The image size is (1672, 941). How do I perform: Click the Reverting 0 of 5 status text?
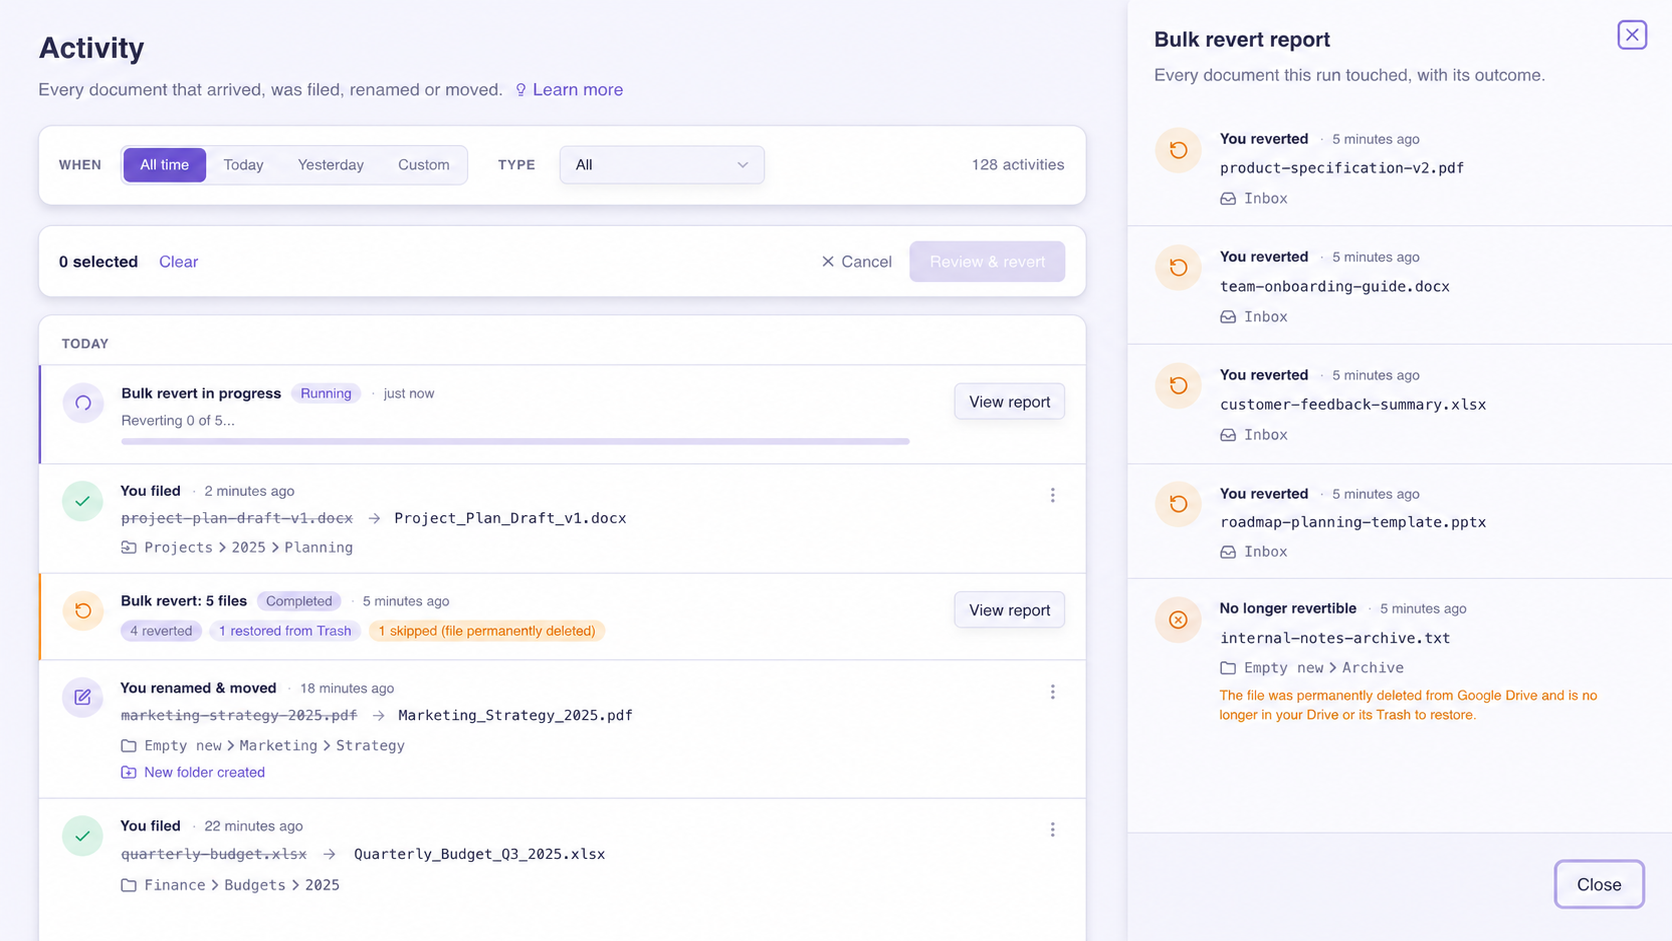[x=178, y=421]
